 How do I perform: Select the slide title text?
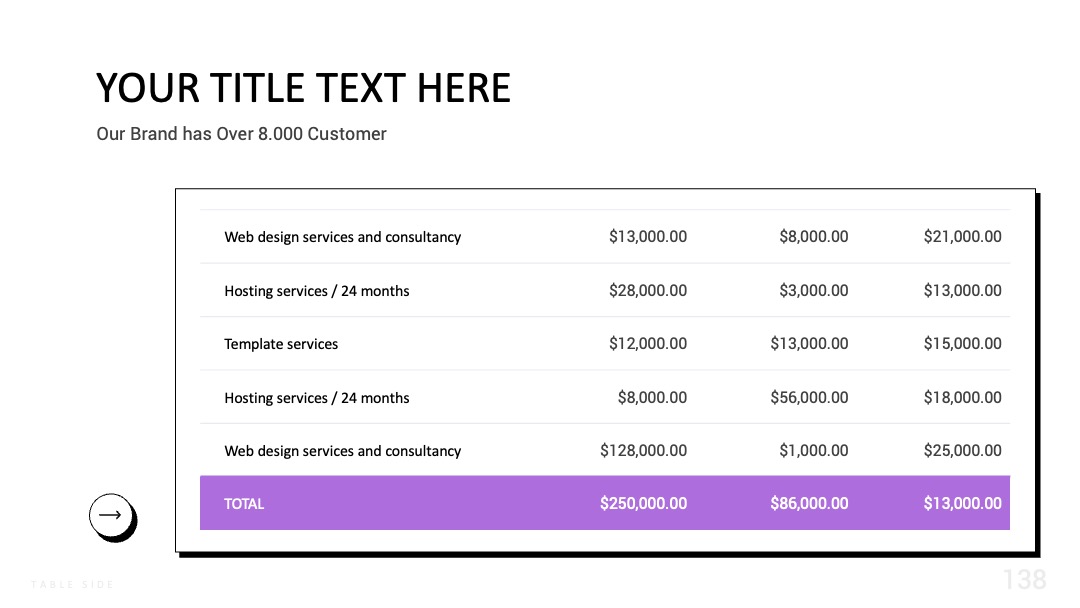pyautogui.click(x=303, y=88)
